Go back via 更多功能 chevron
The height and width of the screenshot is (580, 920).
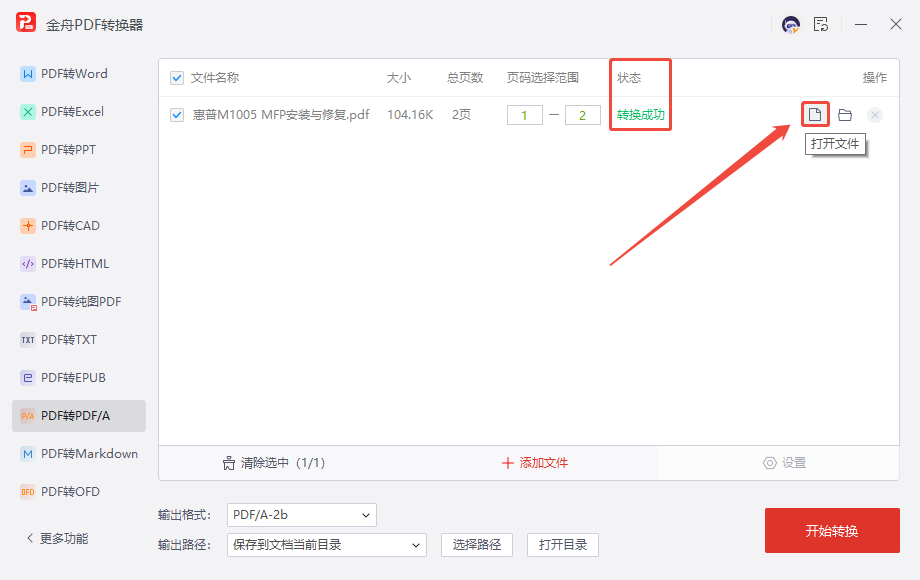[x=30, y=538]
